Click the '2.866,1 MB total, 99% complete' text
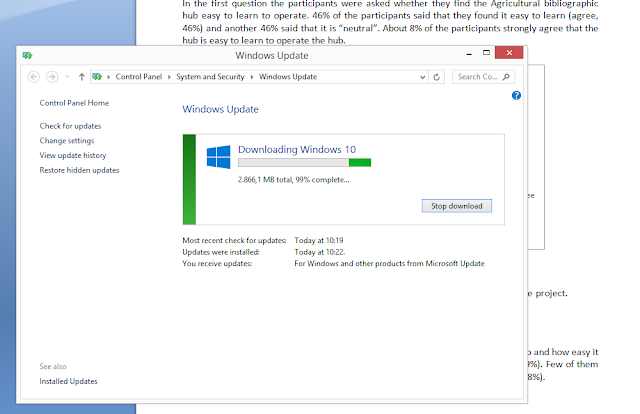 (293, 180)
